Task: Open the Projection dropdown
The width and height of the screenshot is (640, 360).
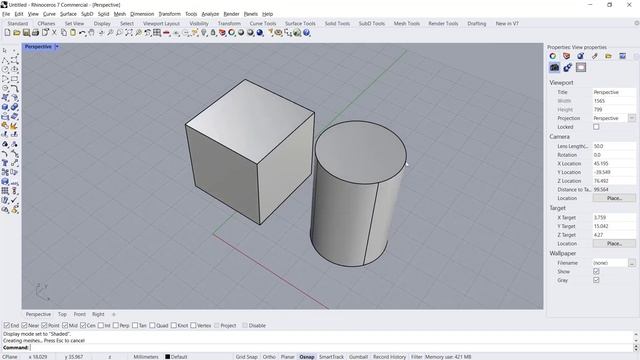Action: (631, 118)
